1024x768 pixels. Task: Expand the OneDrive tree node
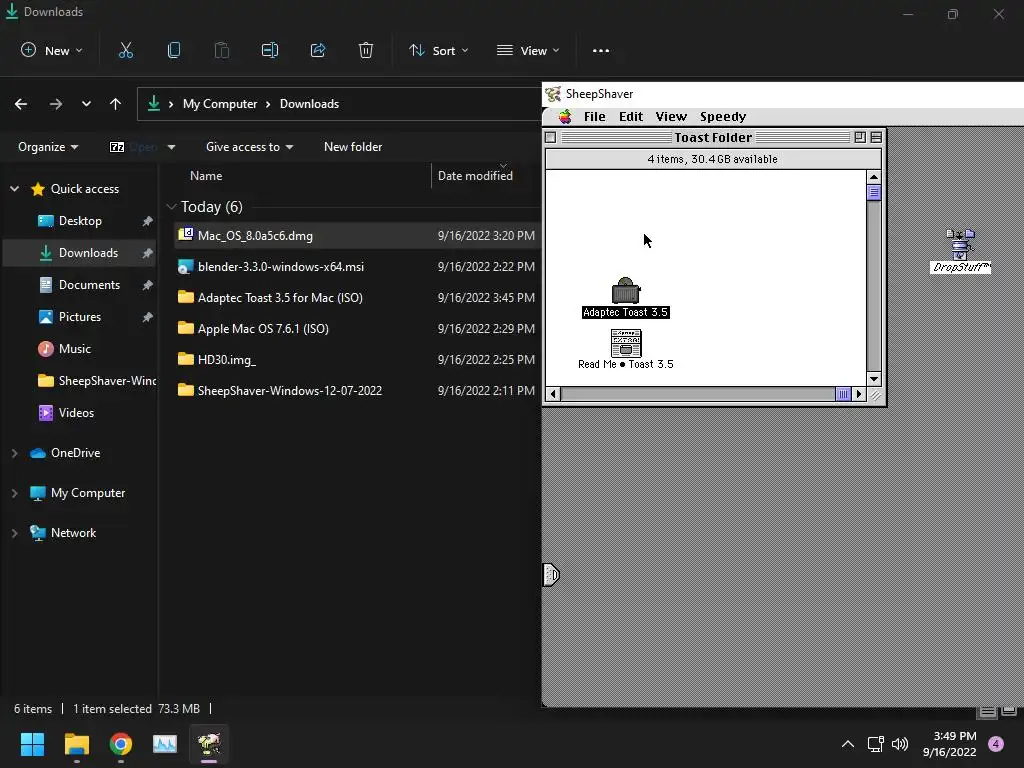[x=14, y=453]
